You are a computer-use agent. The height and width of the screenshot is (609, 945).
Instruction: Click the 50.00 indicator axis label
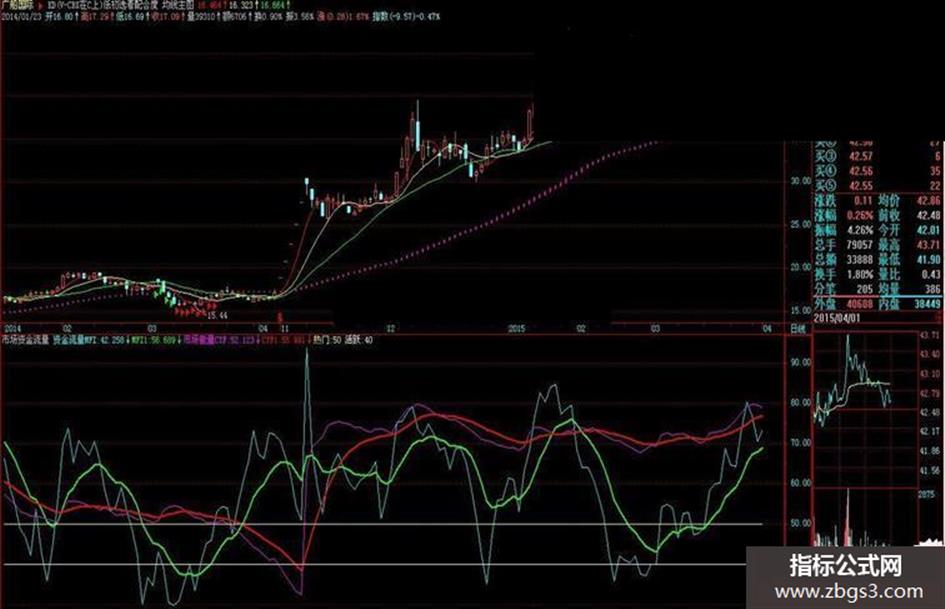(800, 523)
